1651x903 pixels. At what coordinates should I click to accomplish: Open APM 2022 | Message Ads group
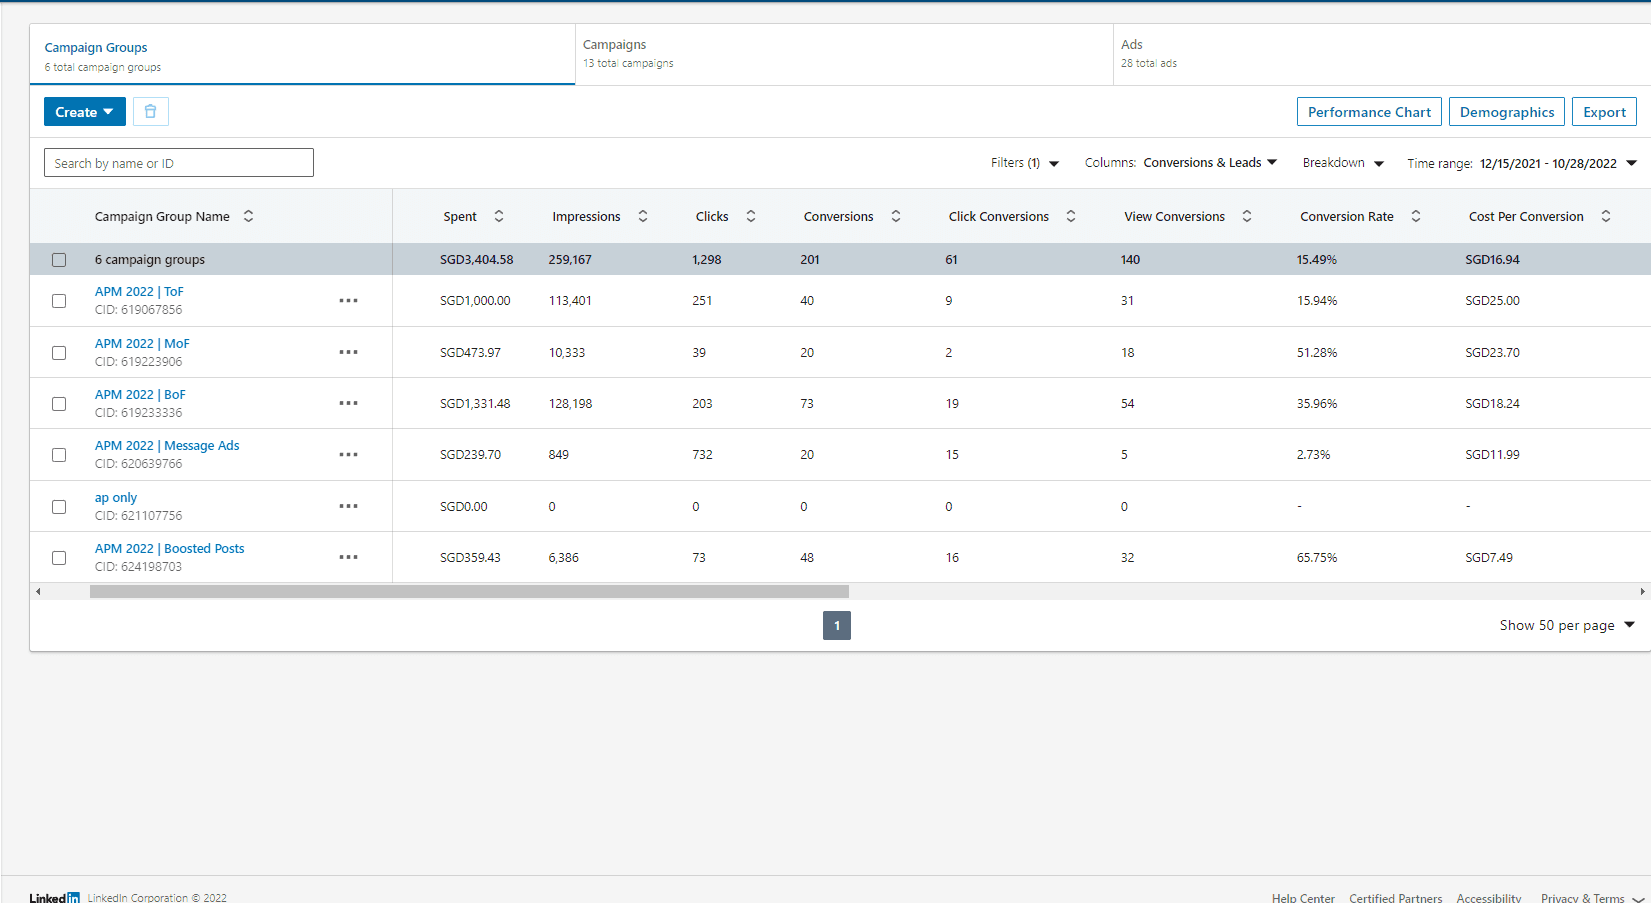point(167,446)
